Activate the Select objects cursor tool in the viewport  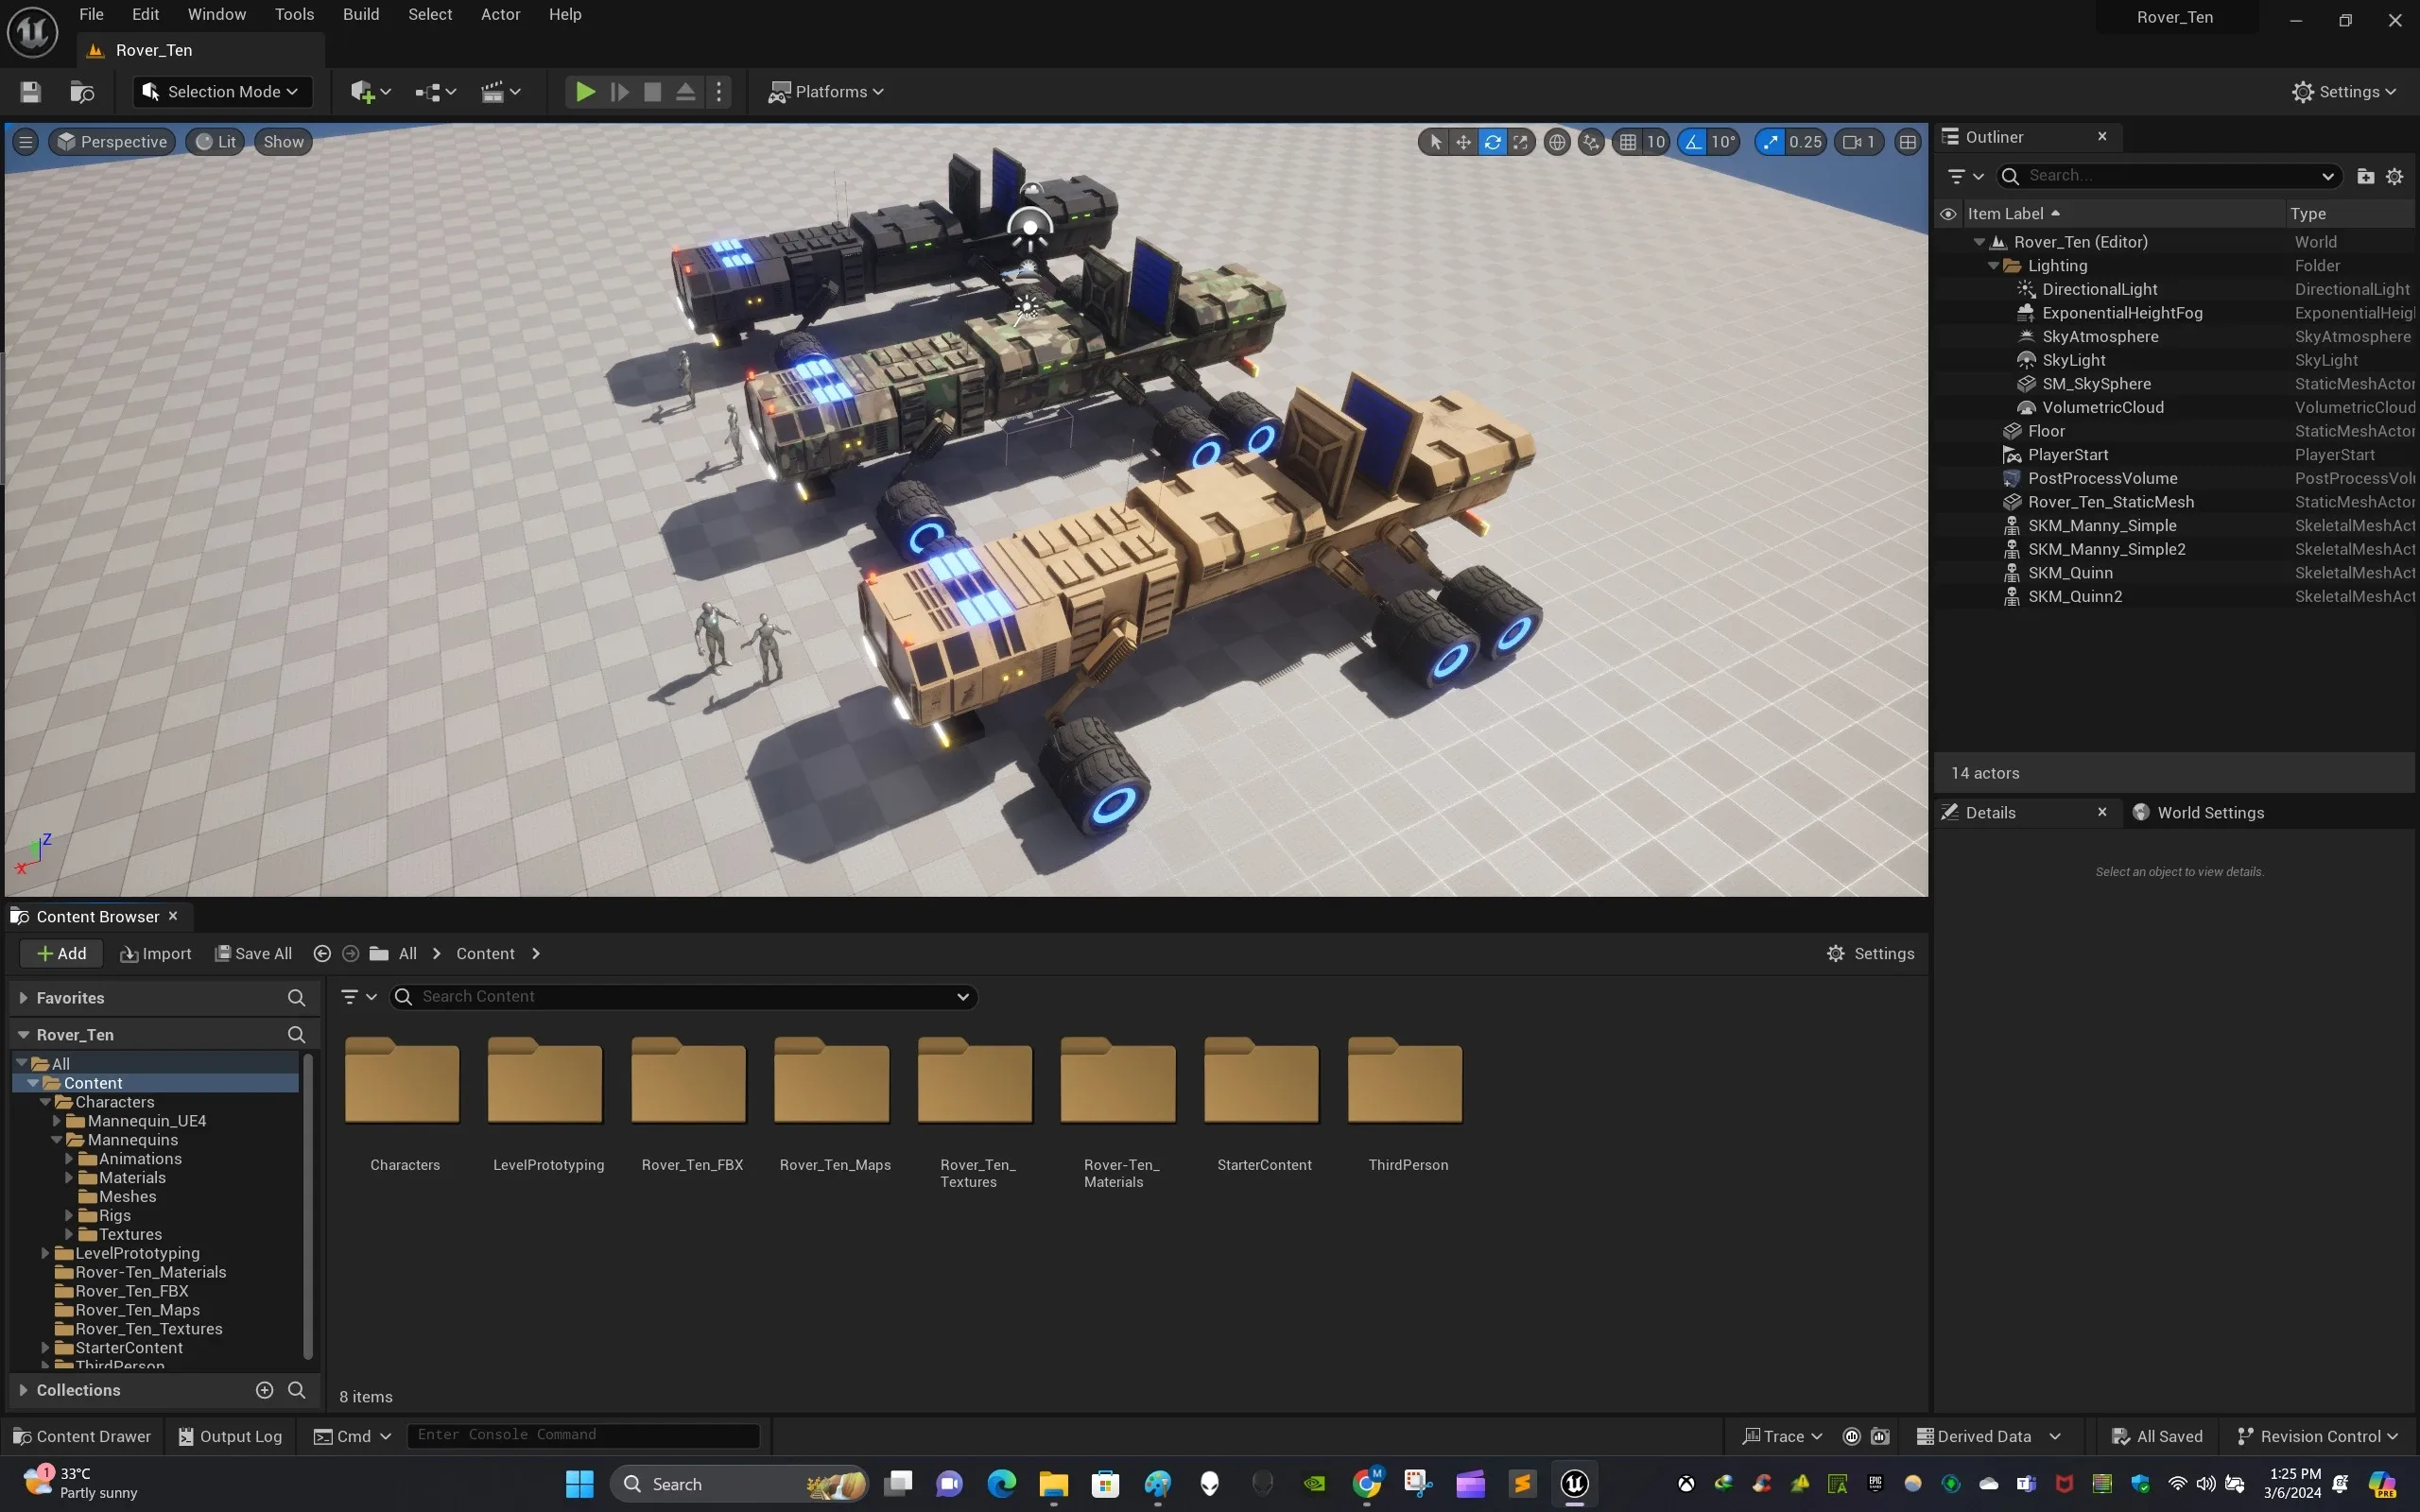1435,142
